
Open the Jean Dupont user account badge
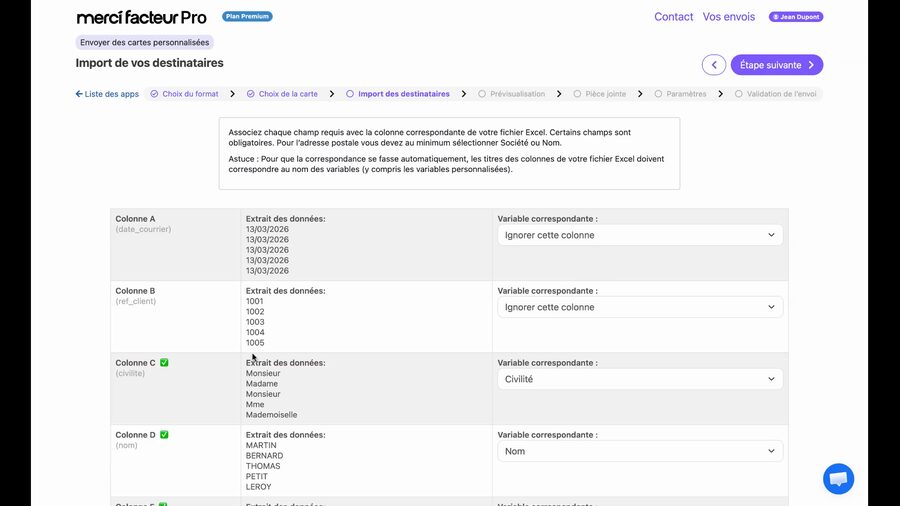click(x=796, y=17)
